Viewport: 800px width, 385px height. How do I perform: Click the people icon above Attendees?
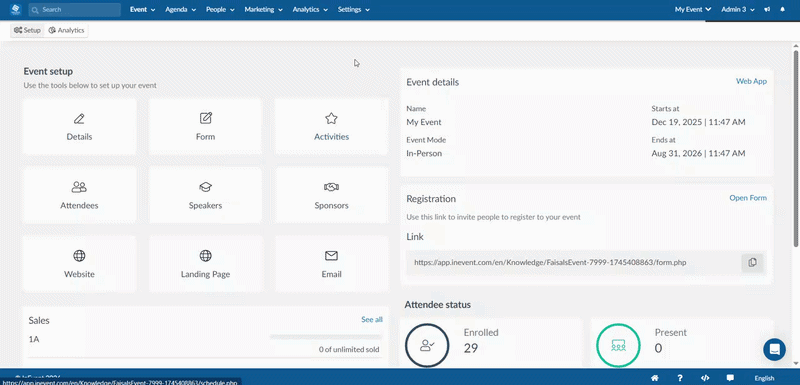click(79, 187)
